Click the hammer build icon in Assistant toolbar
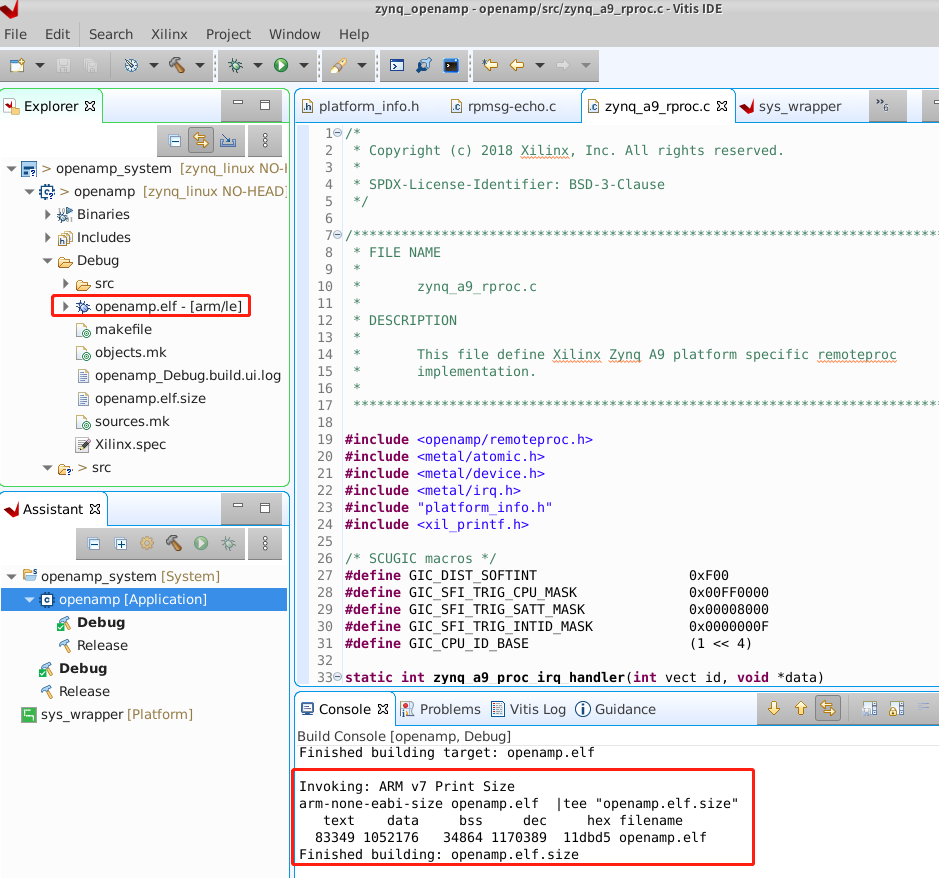 174,543
